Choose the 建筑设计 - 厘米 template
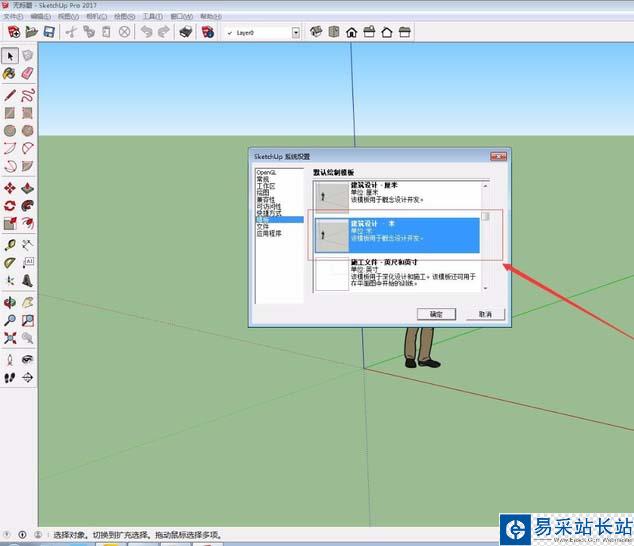This screenshot has width=634, height=546. point(397,197)
